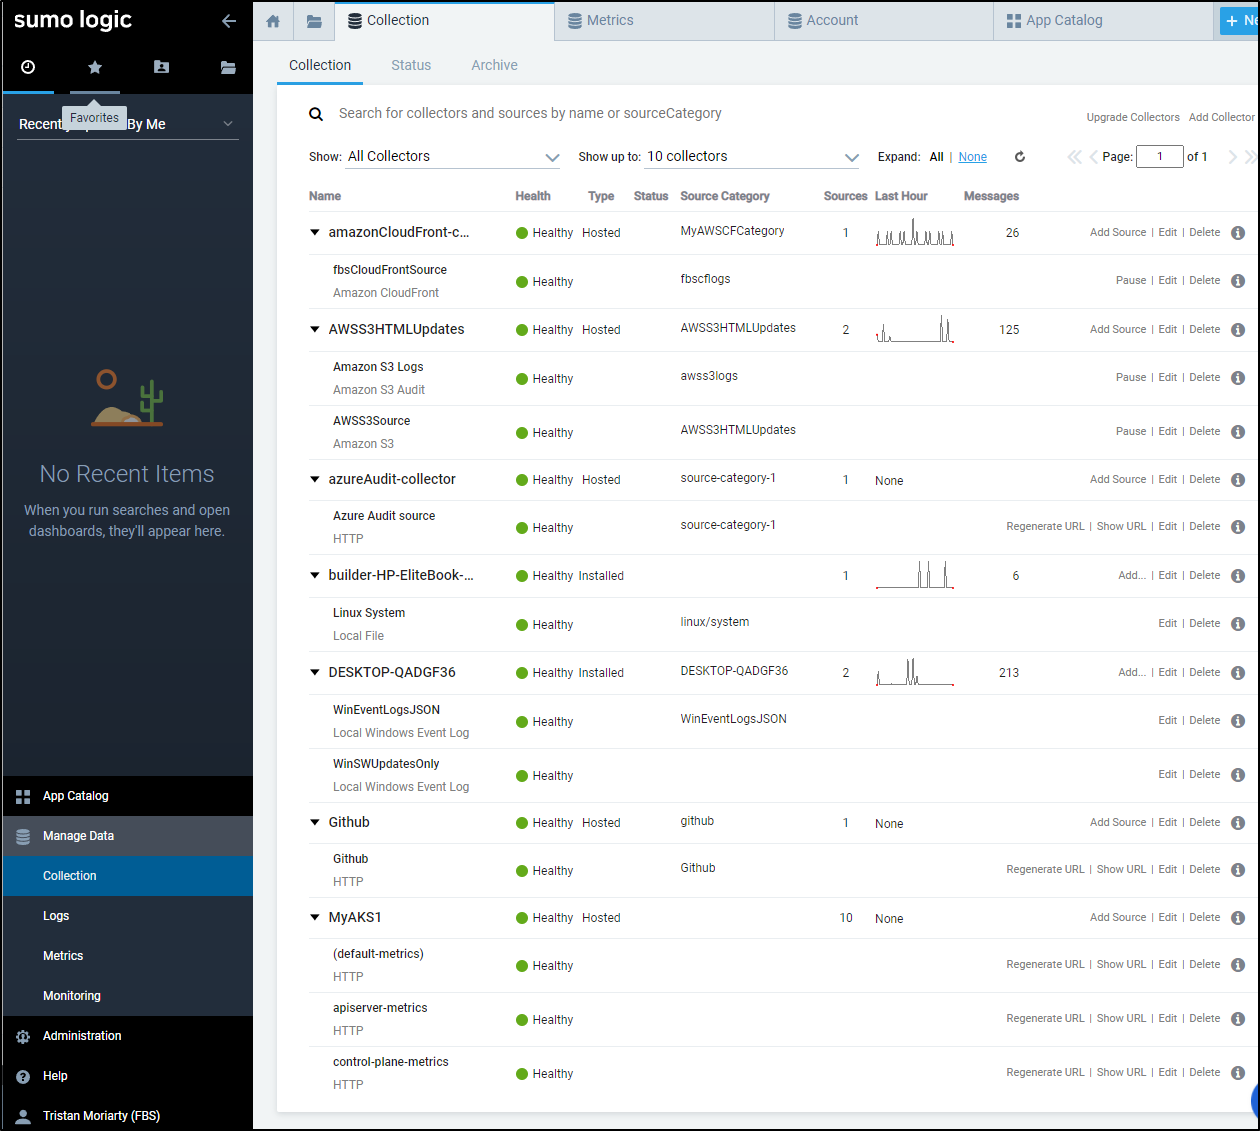Screen dimensions: 1260x1131
Task: Click the Administration gear icon
Action: pyautogui.click(x=23, y=1037)
